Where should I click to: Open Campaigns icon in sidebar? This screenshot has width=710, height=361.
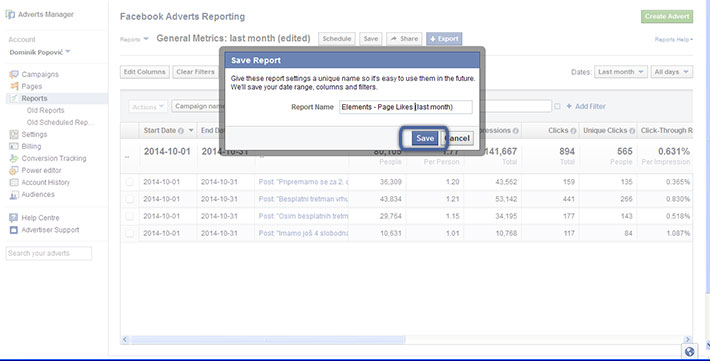(14, 74)
